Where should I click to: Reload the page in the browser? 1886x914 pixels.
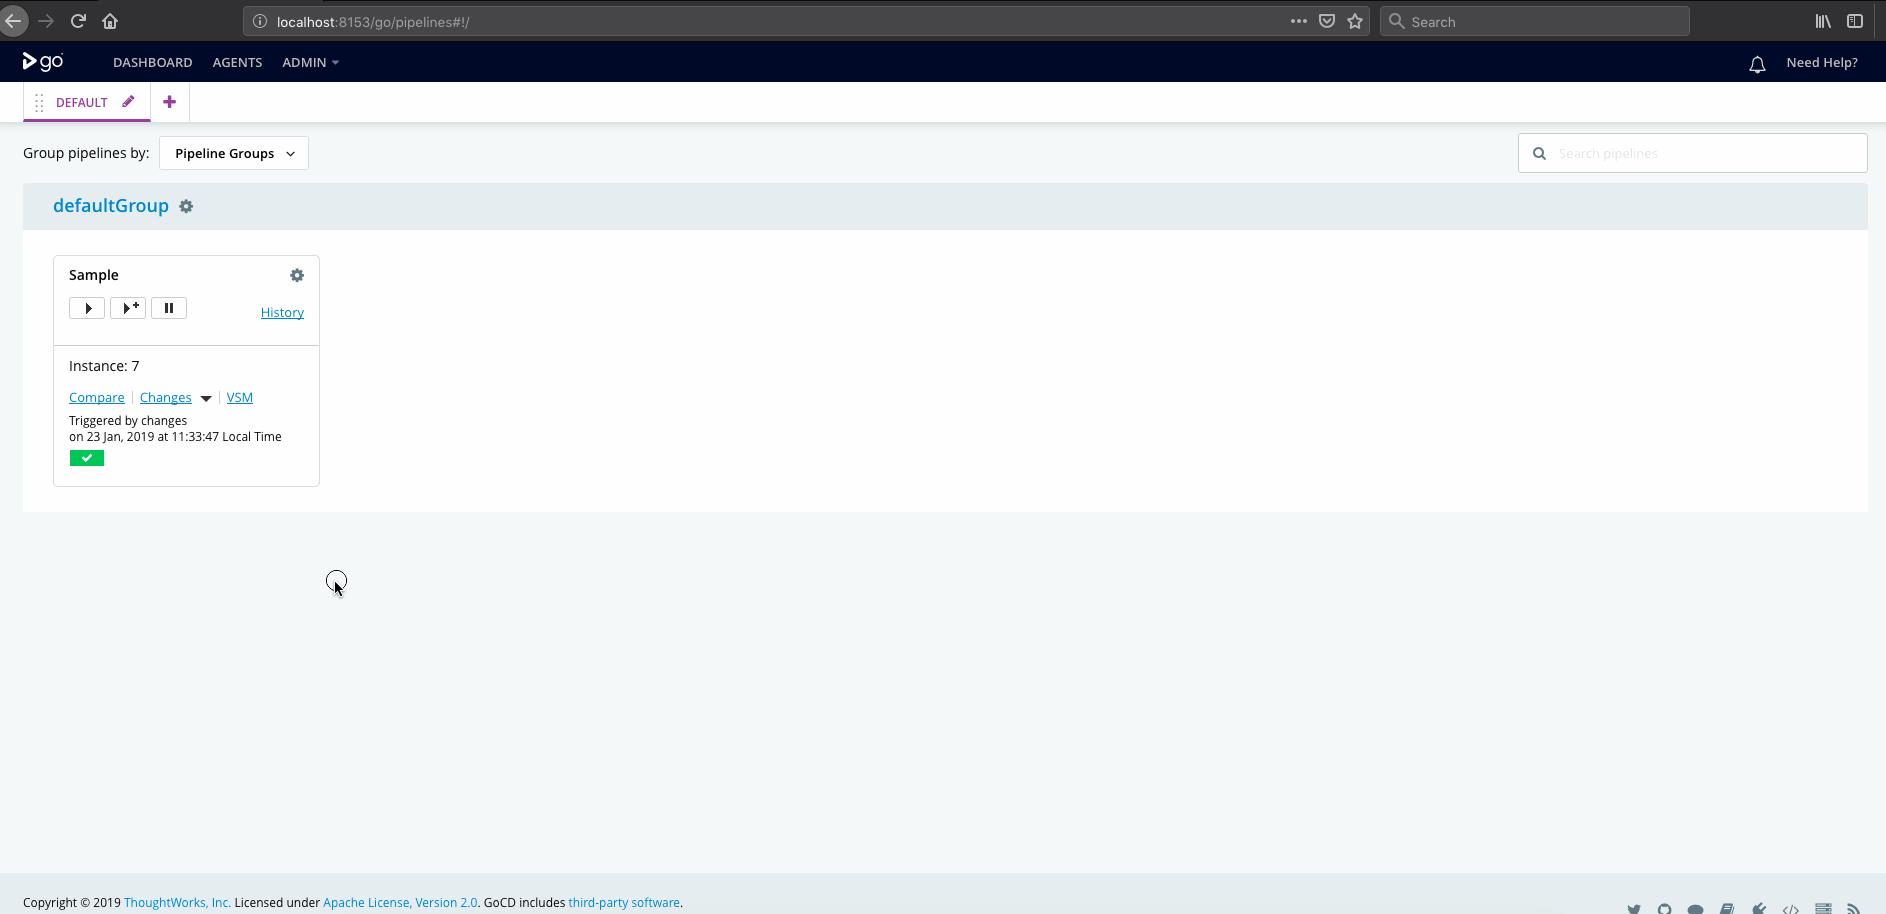[x=78, y=21]
